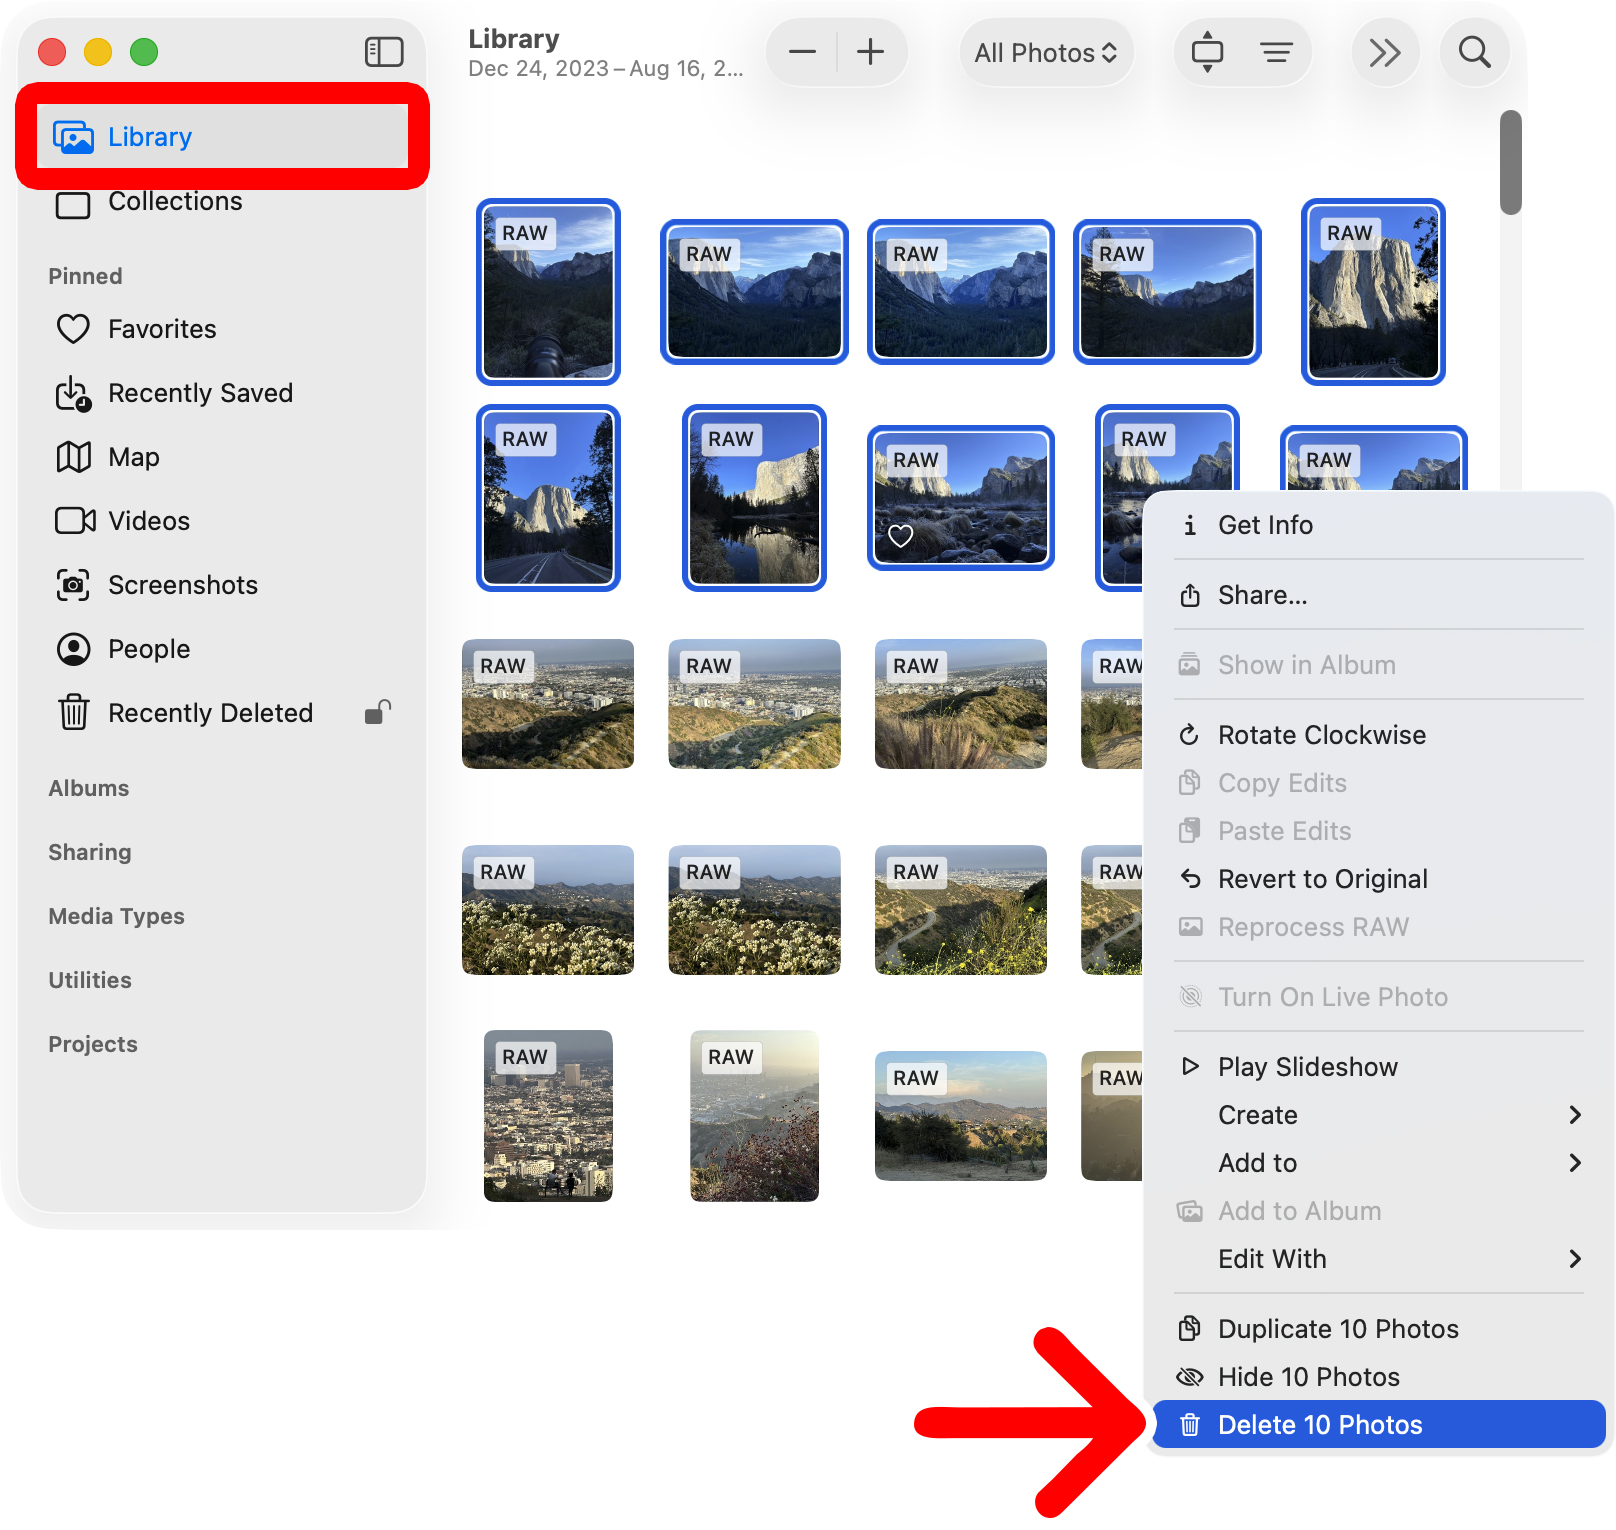The width and height of the screenshot is (1616, 1530).
Task: Select Get Info from the context menu
Action: click(x=1265, y=524)
